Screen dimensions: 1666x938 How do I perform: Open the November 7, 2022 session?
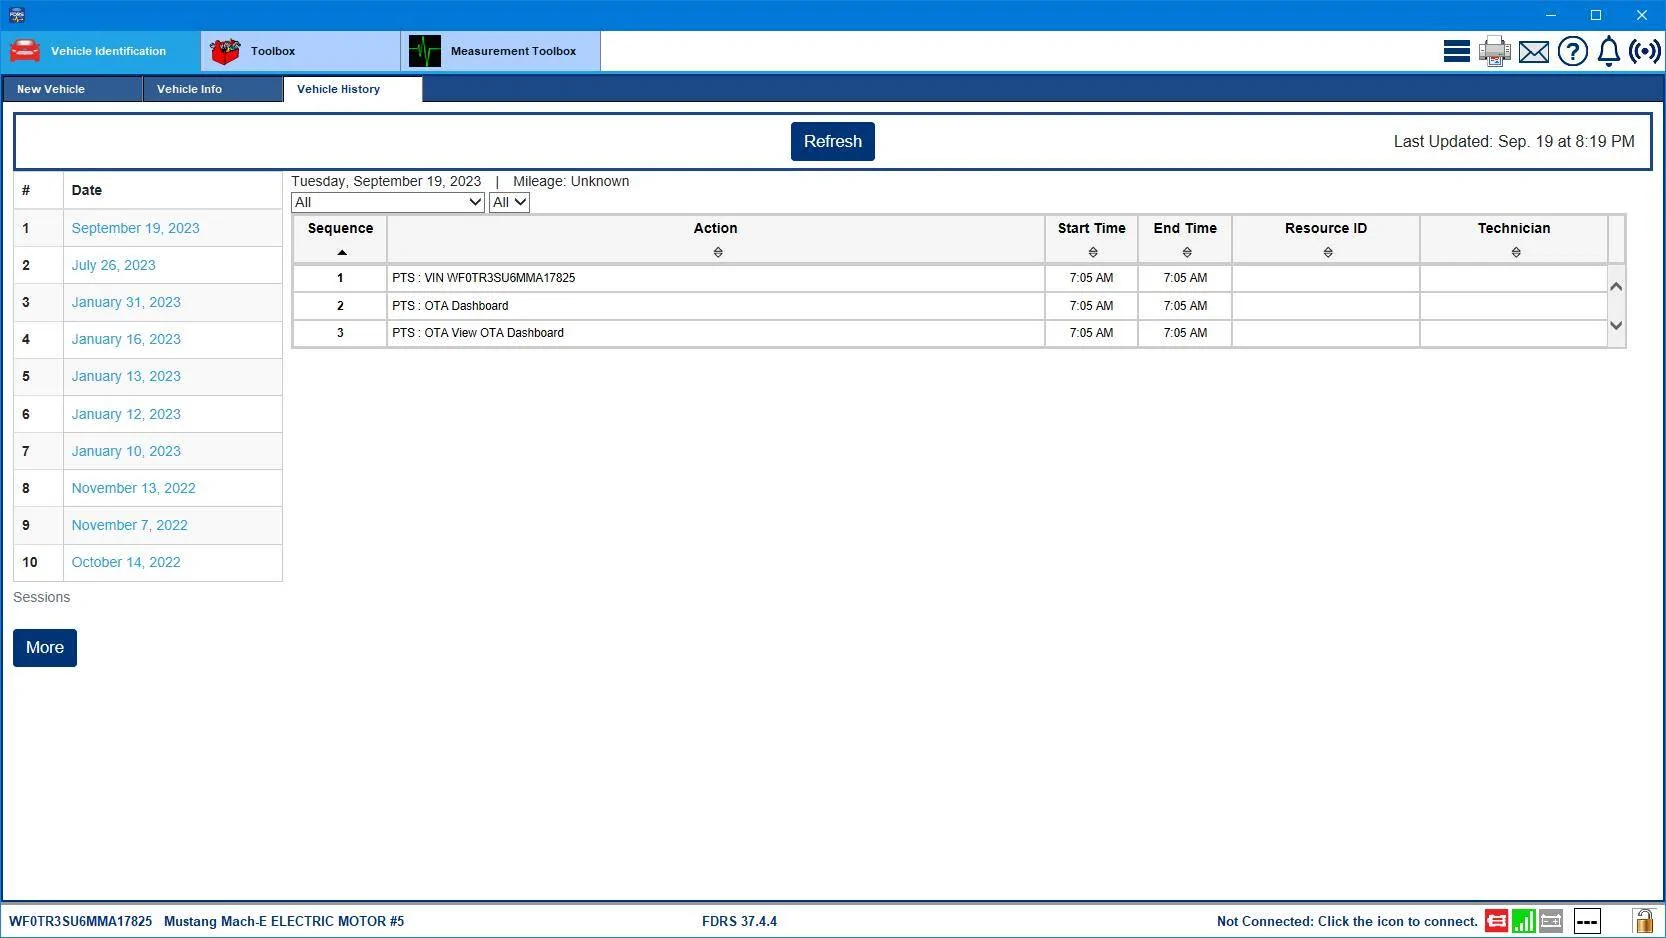pyautogui.click(x=129, y=525)
